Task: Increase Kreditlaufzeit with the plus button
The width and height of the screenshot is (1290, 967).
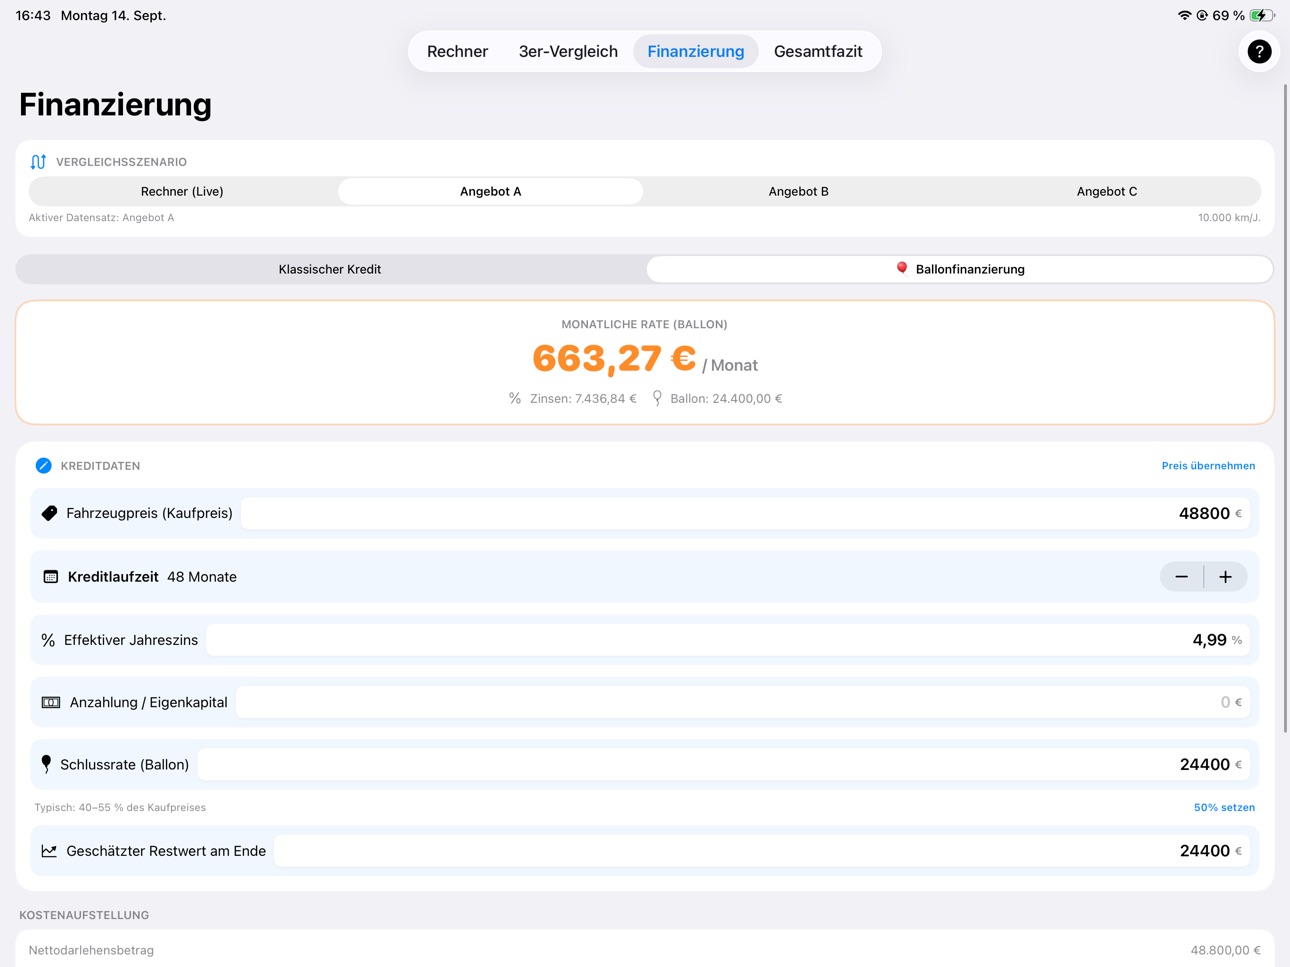Action: 1225,577
